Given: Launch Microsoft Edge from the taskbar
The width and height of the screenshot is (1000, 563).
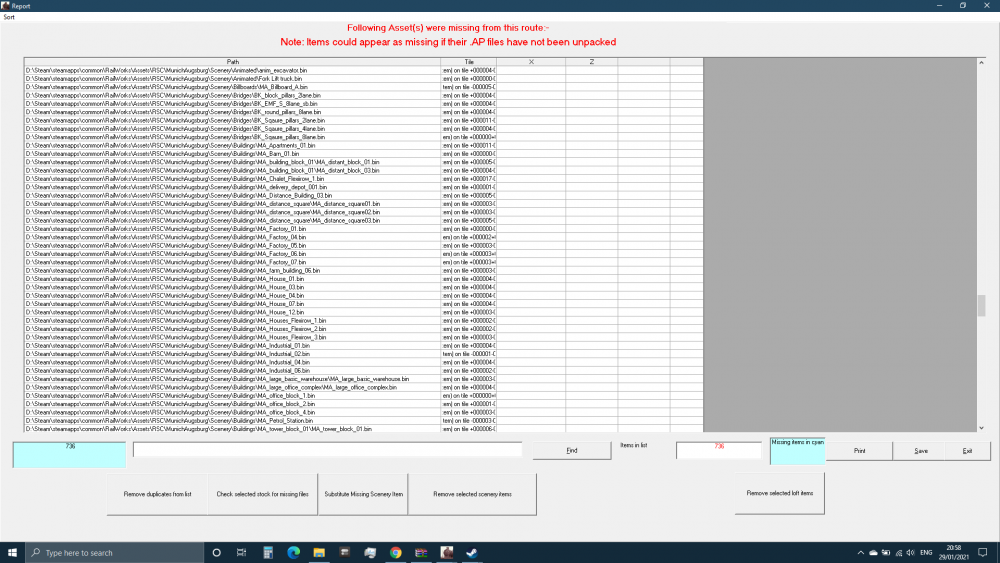Looking at the screenshot, I should tap(293, 553).
